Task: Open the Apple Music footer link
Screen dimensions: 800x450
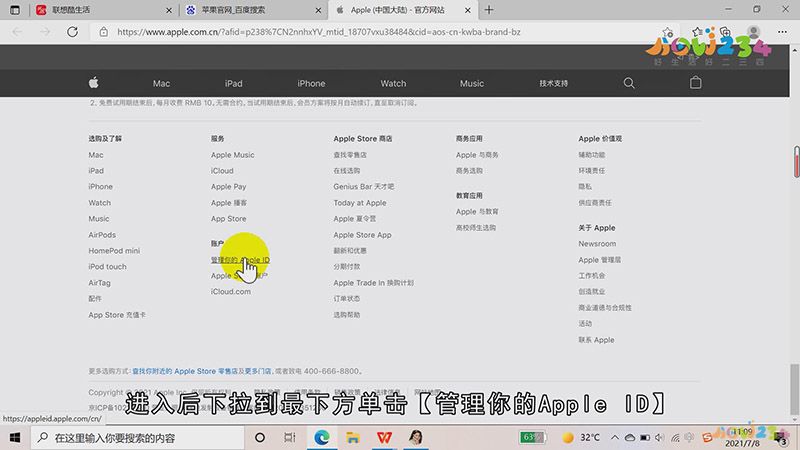Action: [x=233, y=155]
